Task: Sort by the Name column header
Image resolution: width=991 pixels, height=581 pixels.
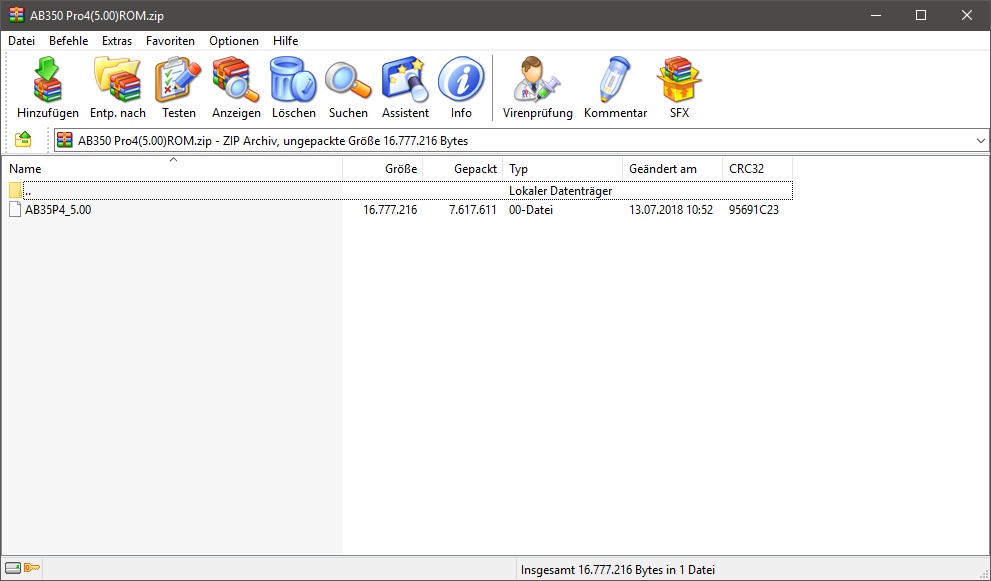Action: pyautogui.click(x=172, y=169)
